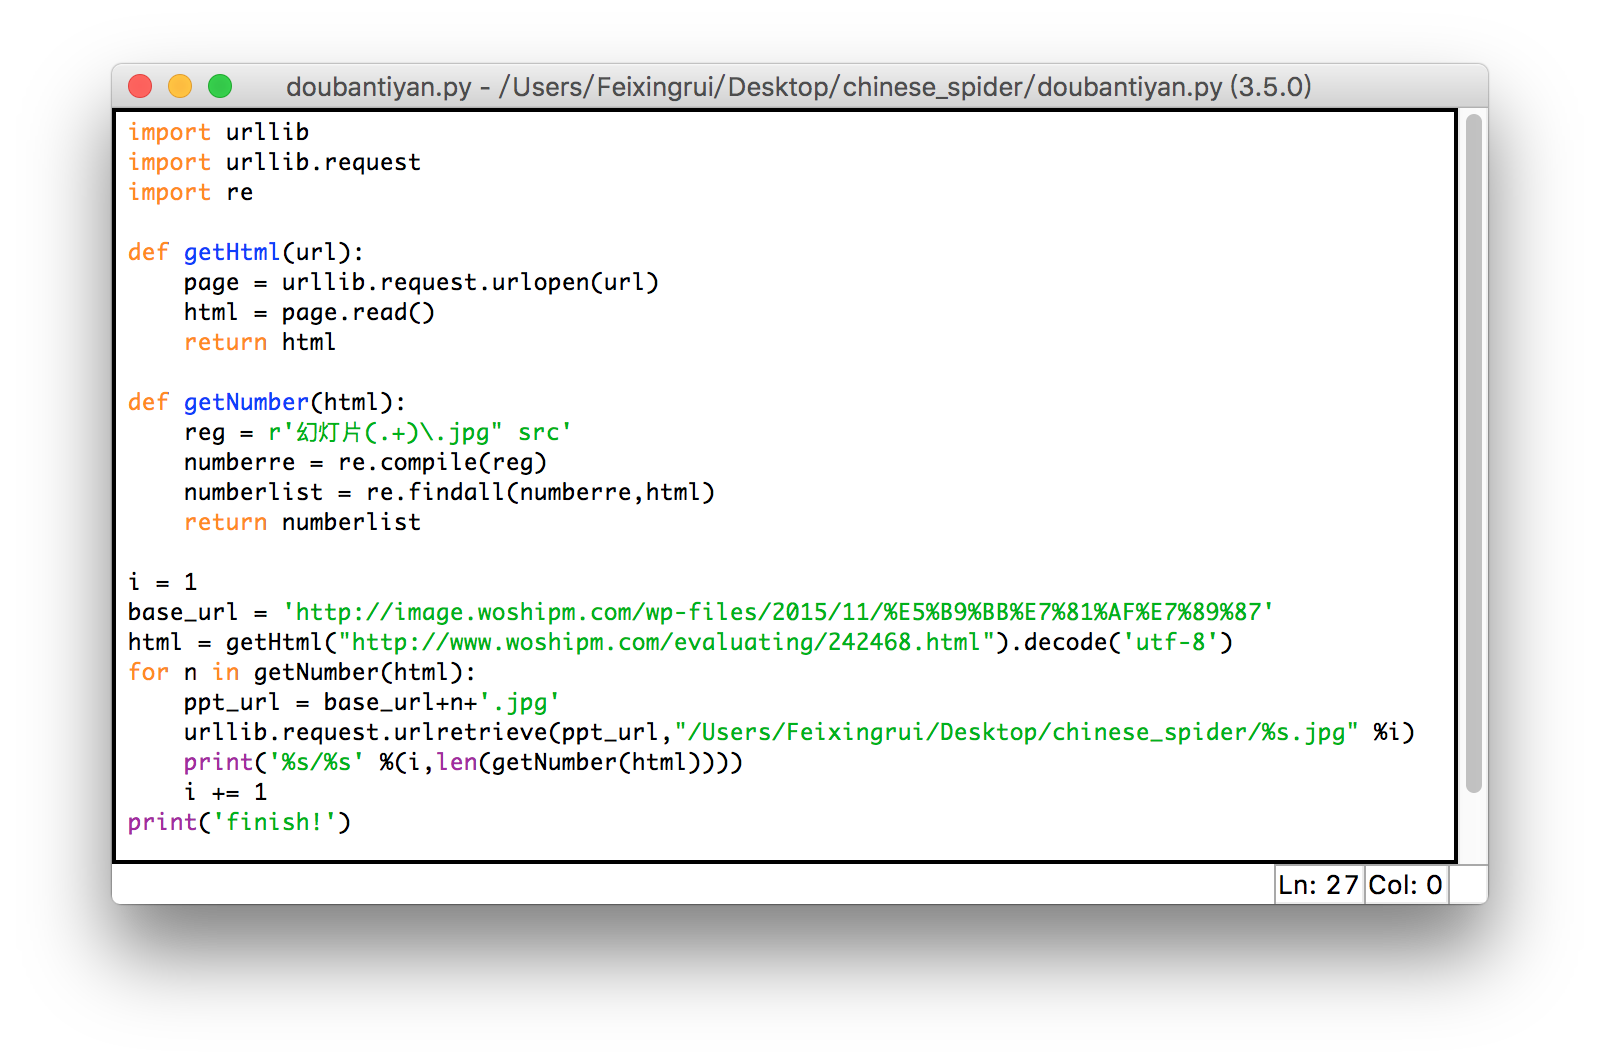Click the 'i += 1' line
The image size is (1600, 1064).
coord(225,792)
